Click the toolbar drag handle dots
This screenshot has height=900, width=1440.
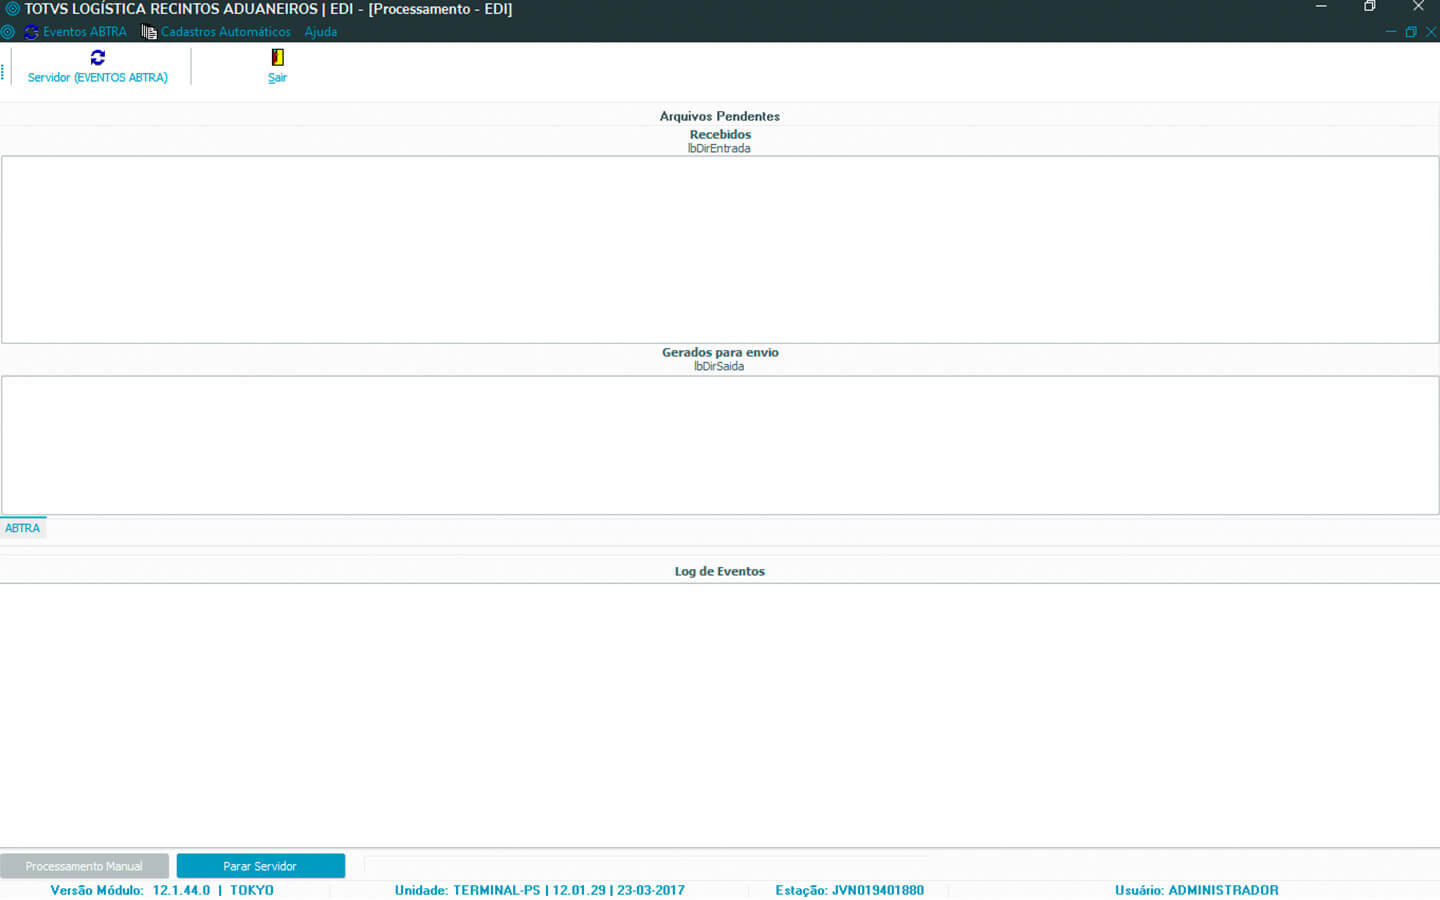coord(3,72)
